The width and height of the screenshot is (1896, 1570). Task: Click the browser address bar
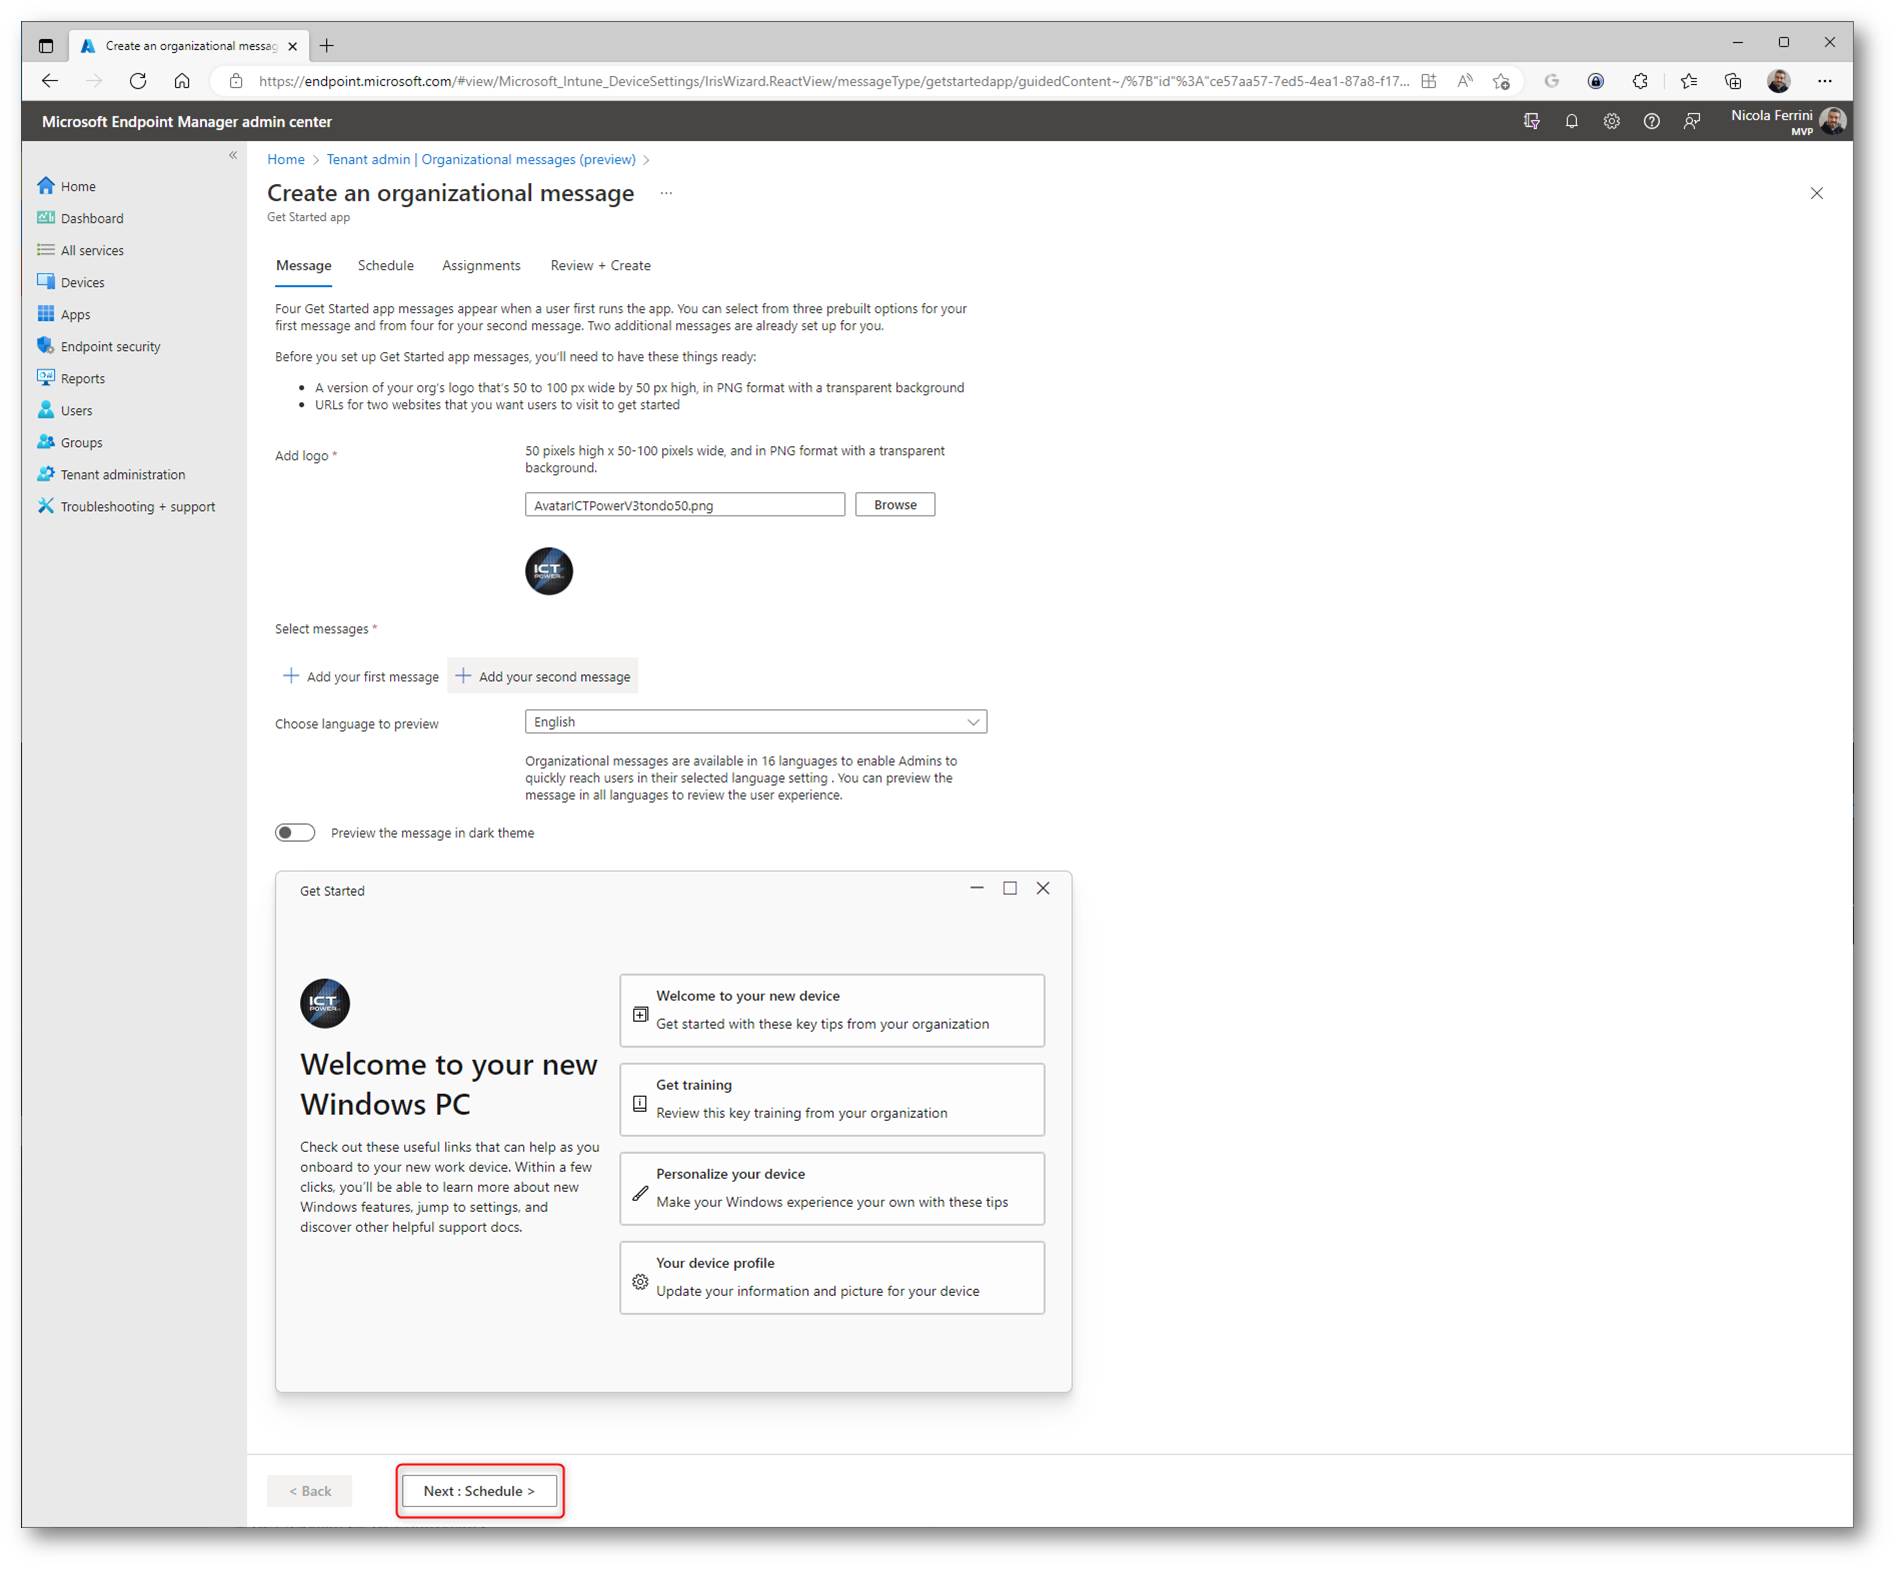click(835, 81)
